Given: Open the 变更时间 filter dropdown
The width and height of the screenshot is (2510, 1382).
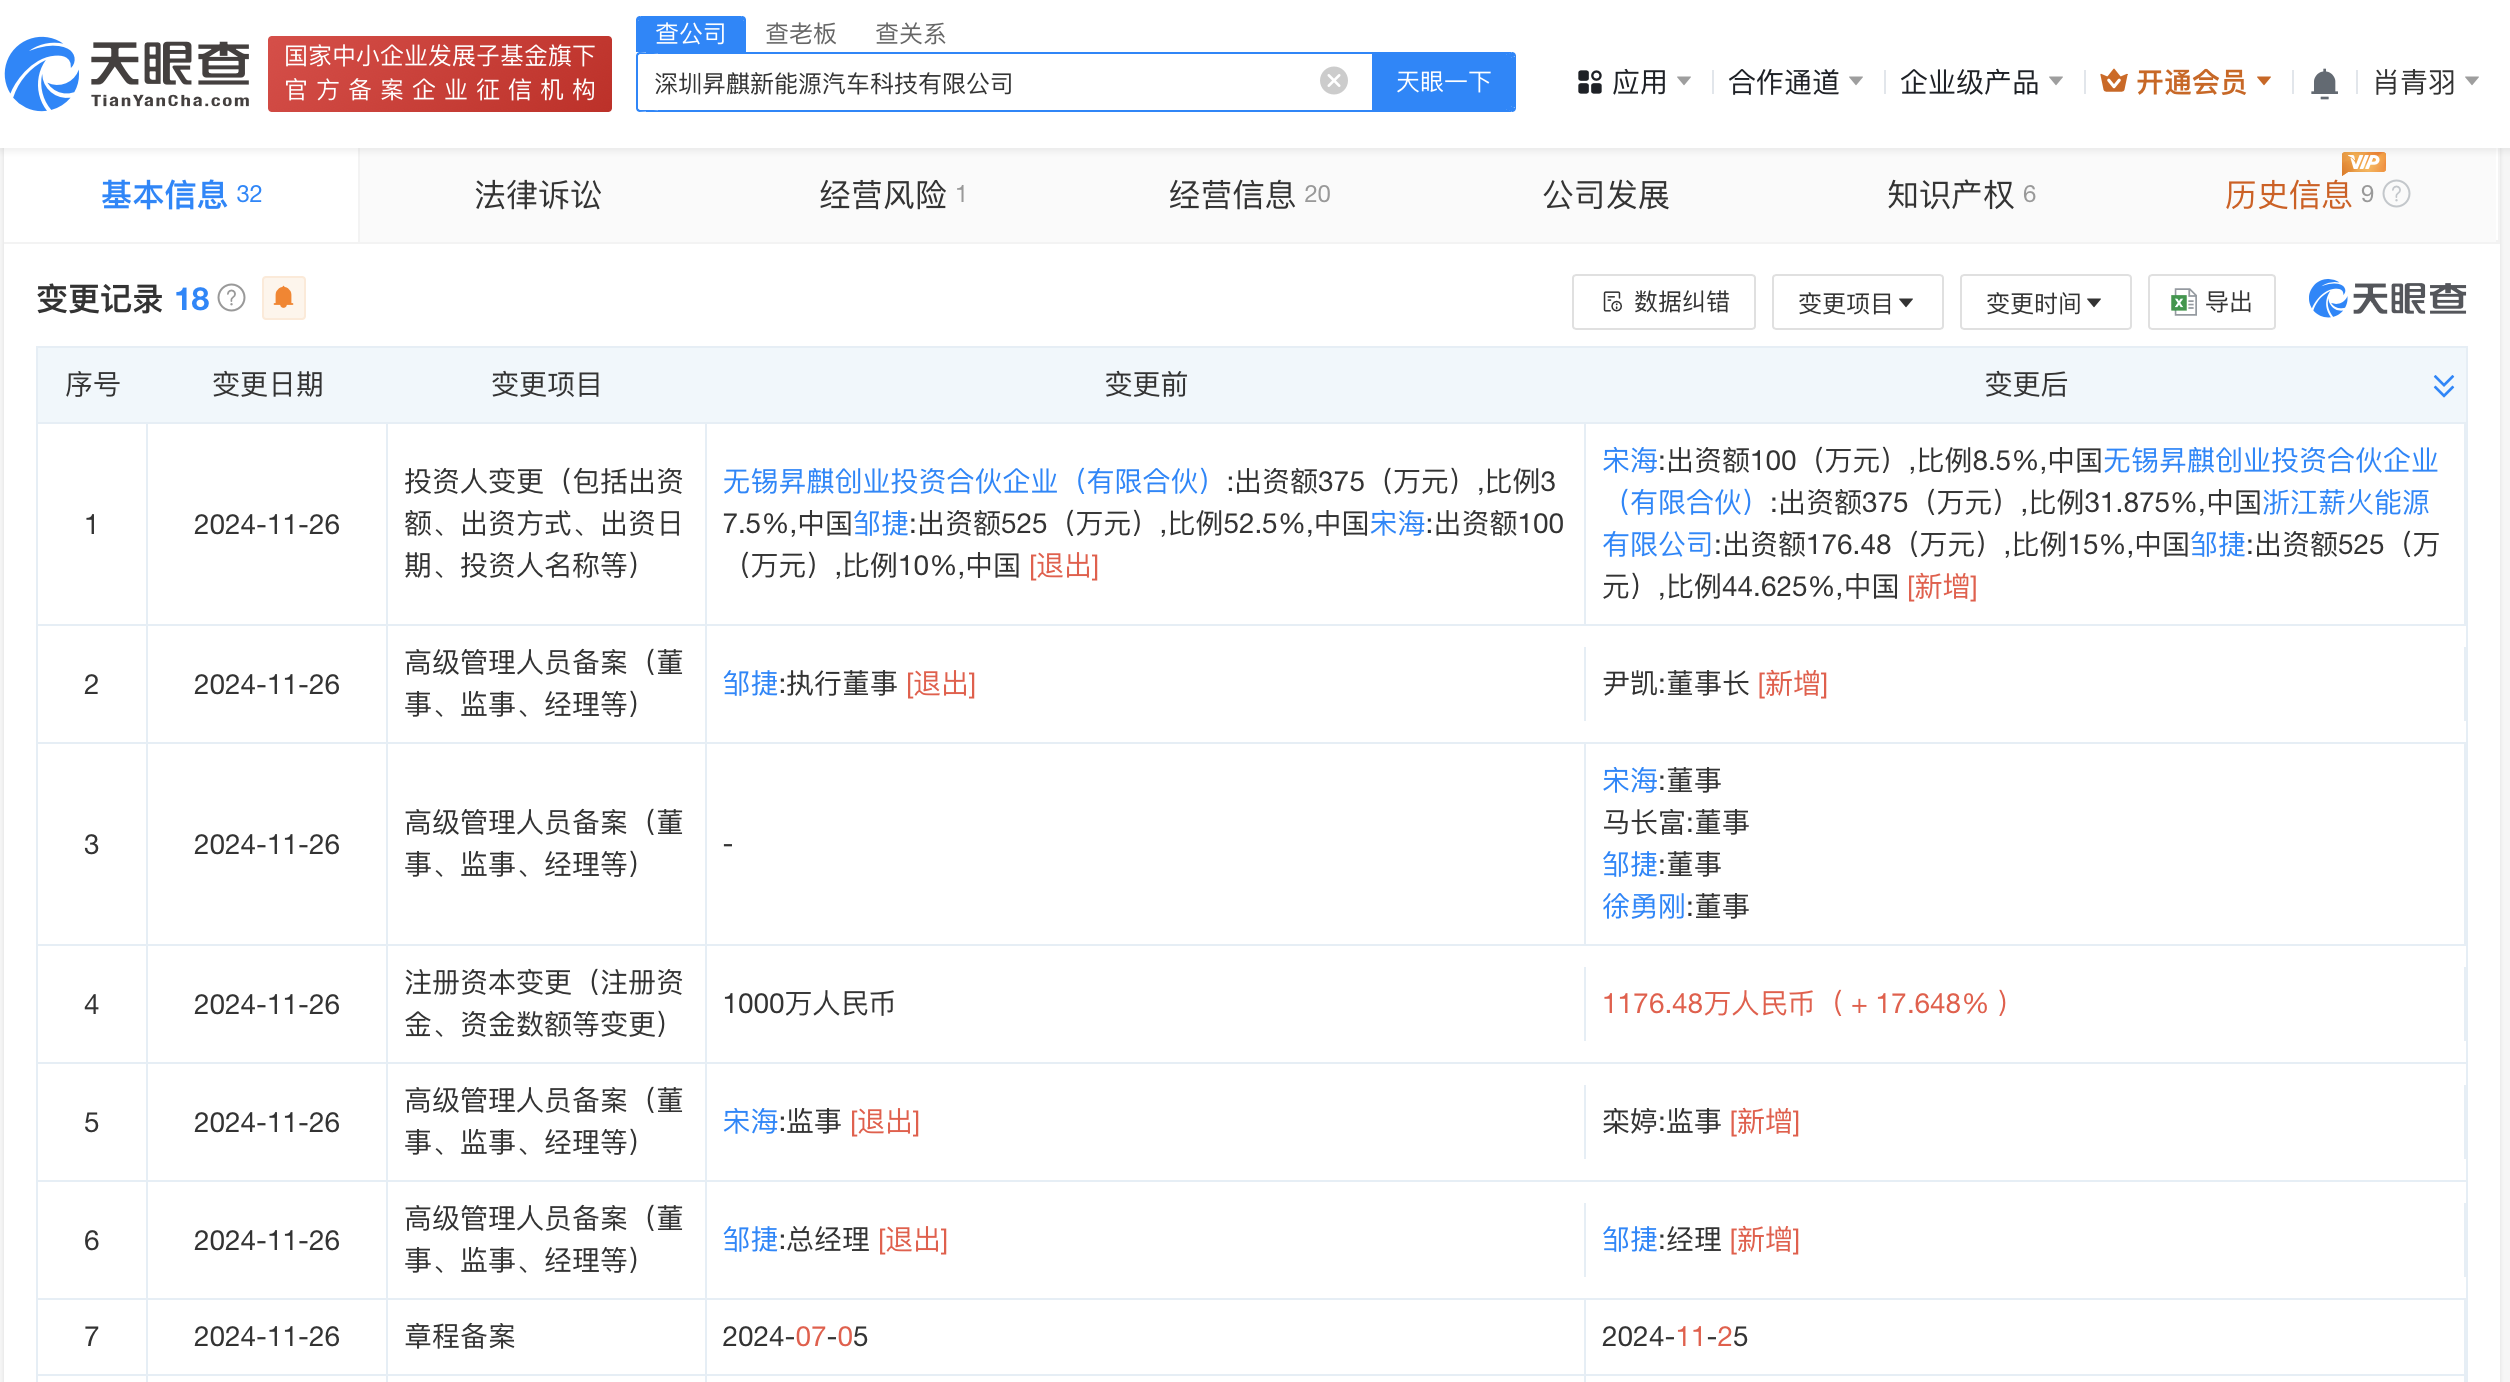Looking at the screenshot, I should 2044,302.
